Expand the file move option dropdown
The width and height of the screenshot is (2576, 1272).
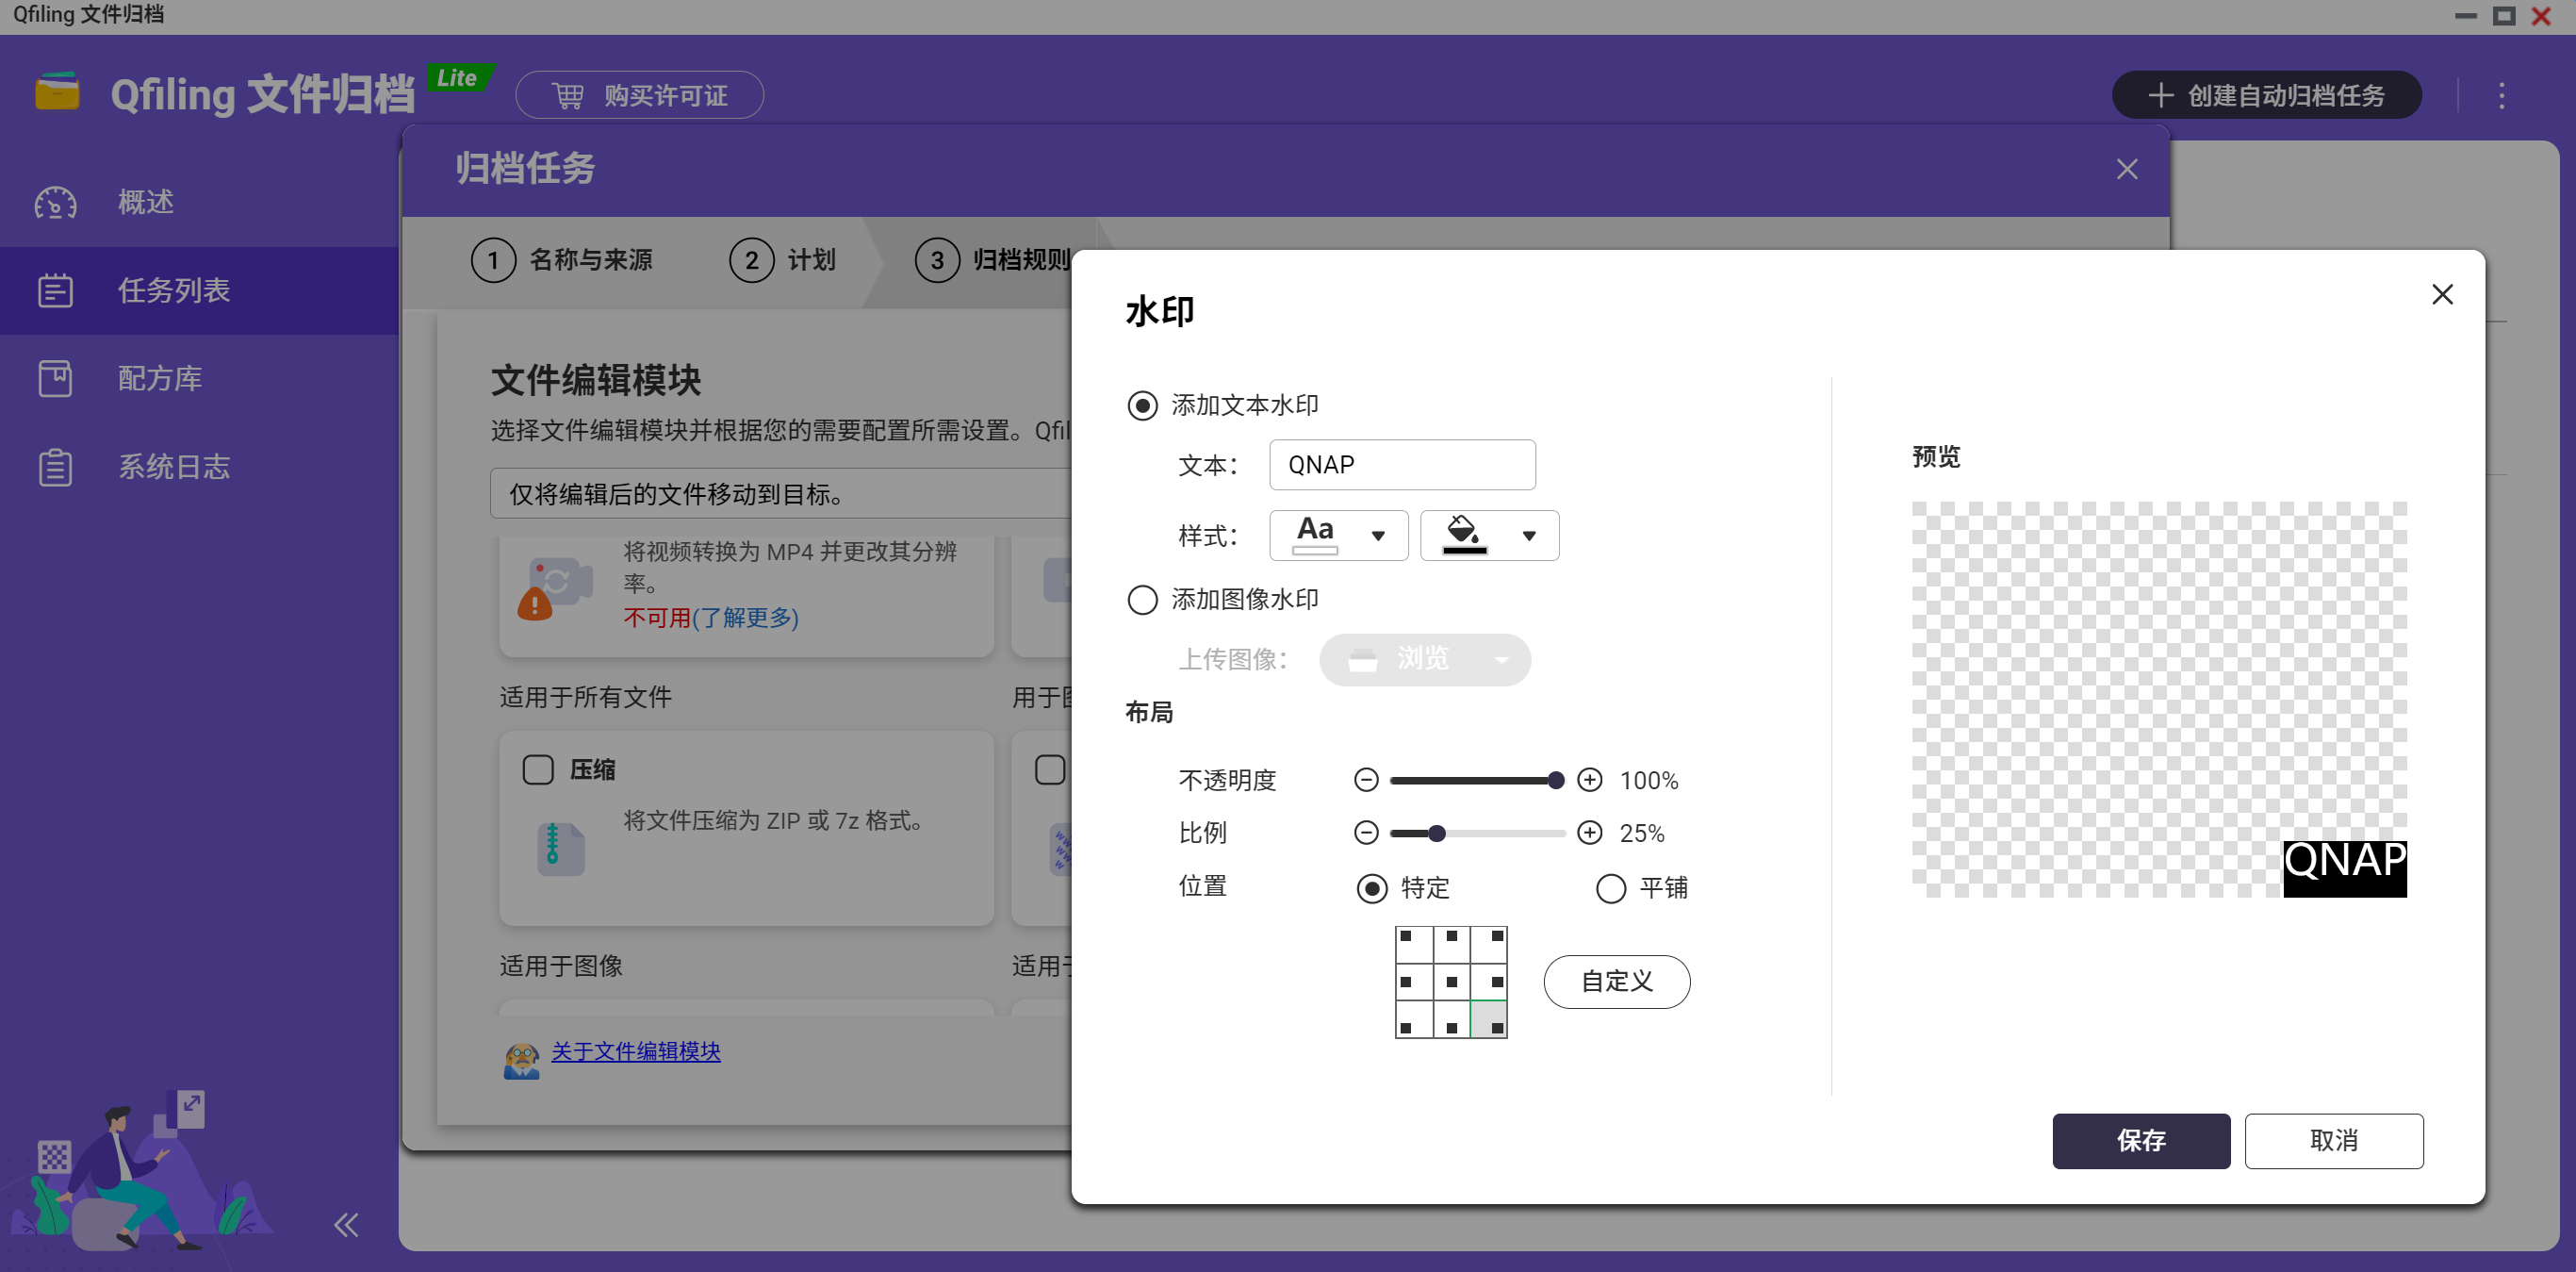(x=780, y=494)
